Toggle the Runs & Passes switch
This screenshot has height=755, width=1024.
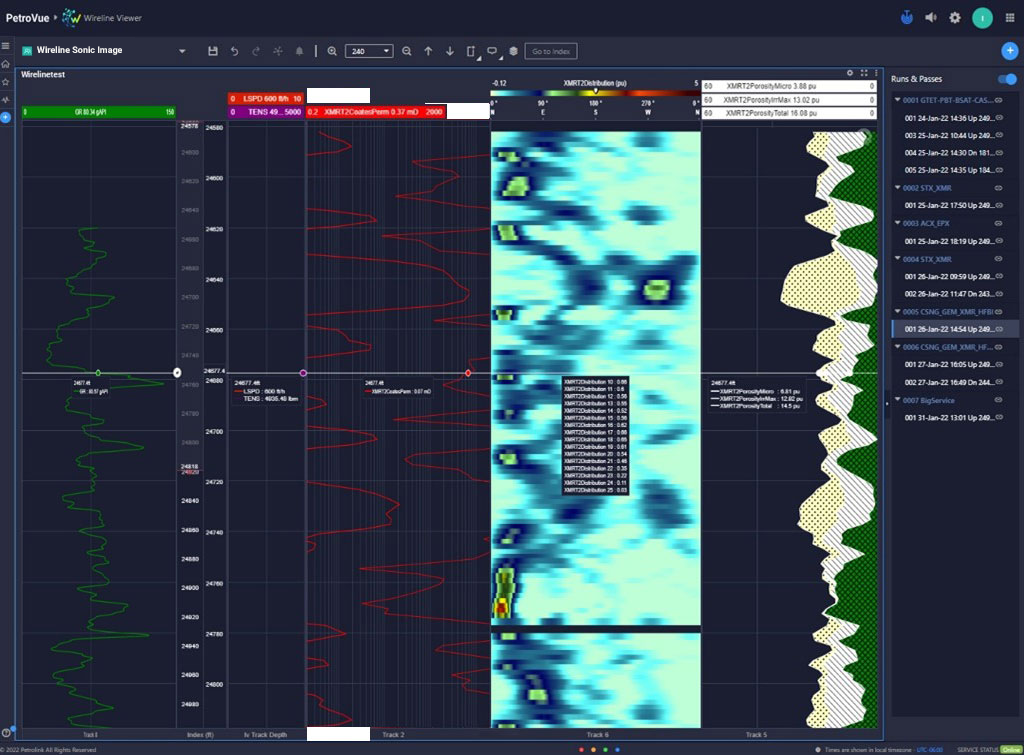tap(1006, 79)
